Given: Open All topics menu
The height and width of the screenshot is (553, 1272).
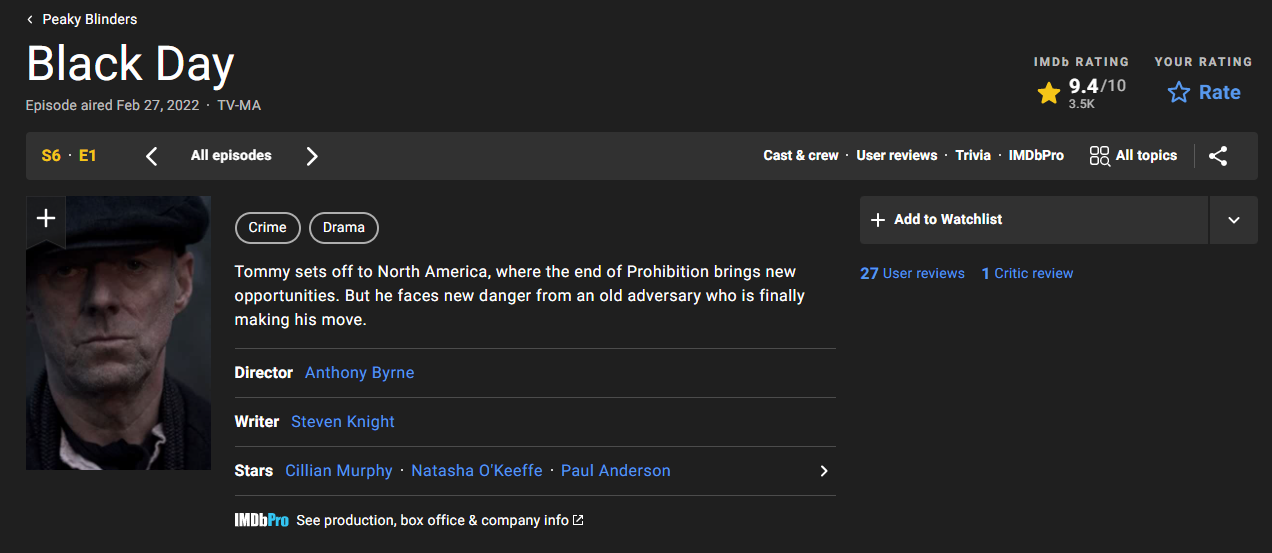Looking at the screenshot, I should click(x=1133, y=156).
